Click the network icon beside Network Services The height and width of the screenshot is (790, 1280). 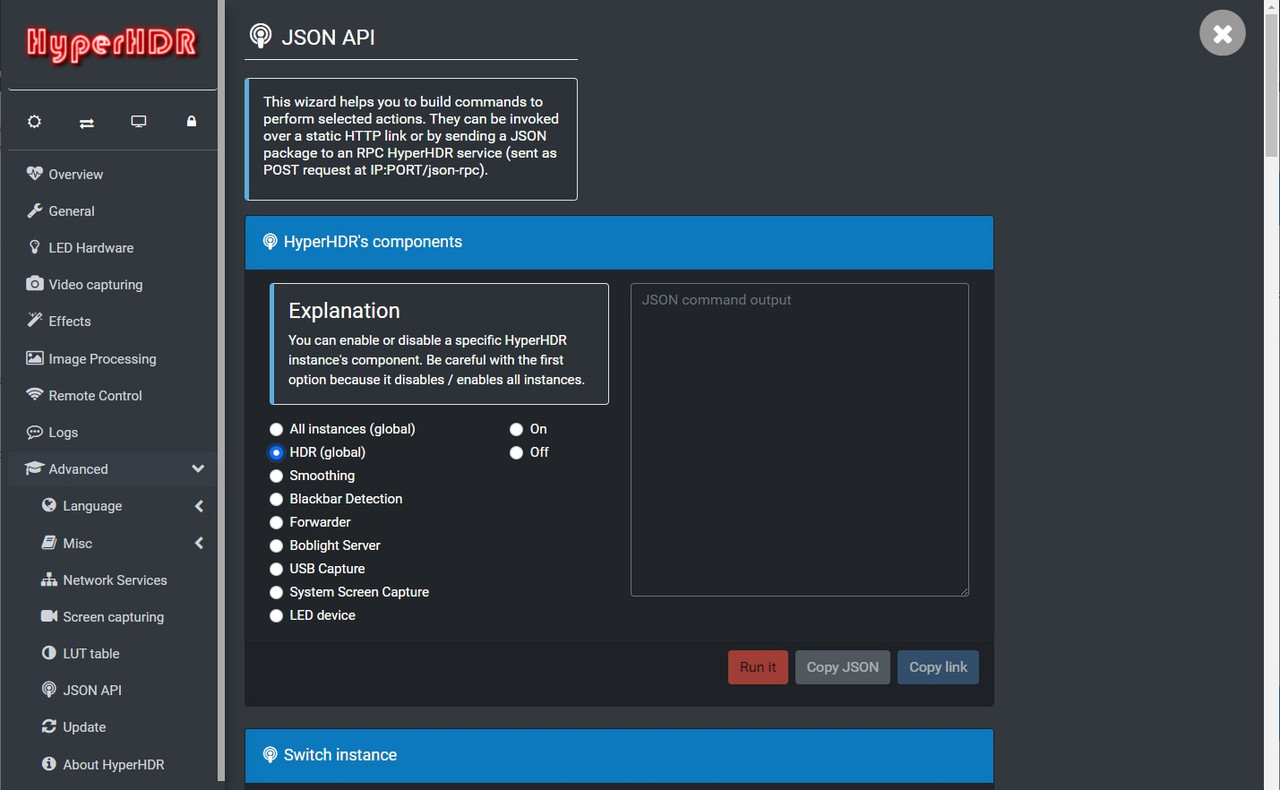[48, 579]
